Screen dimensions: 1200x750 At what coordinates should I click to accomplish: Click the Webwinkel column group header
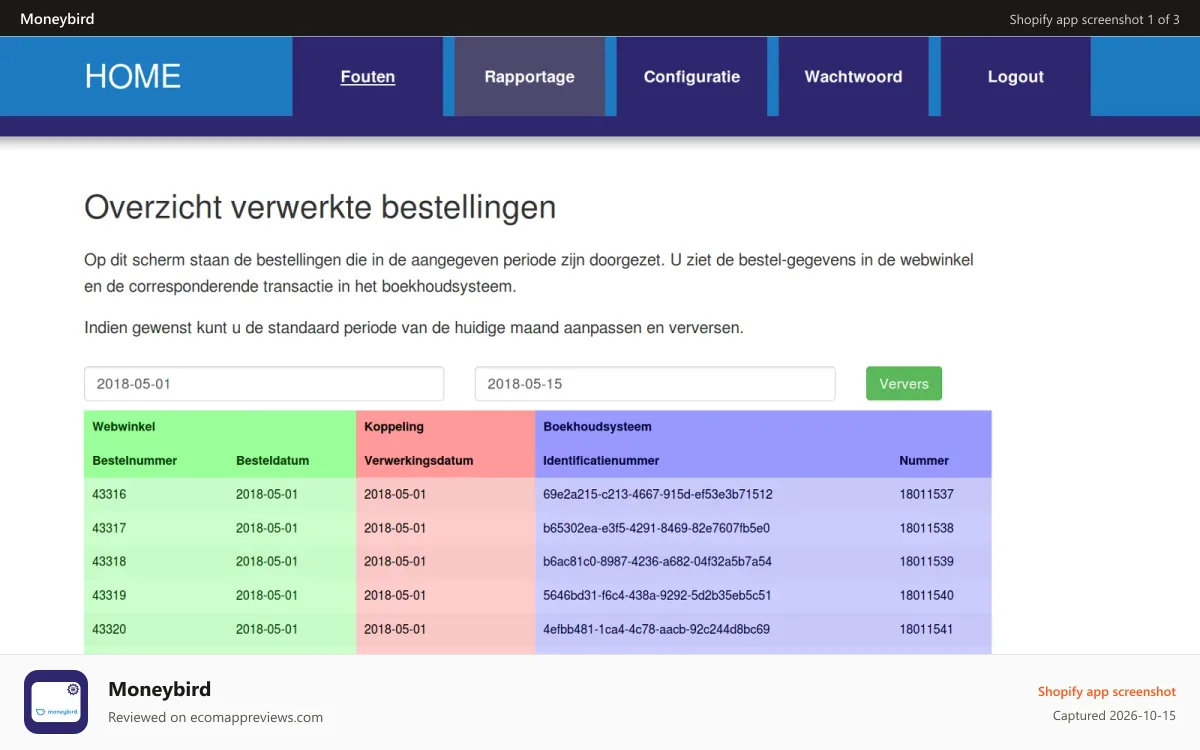click(x=124, y=427)
